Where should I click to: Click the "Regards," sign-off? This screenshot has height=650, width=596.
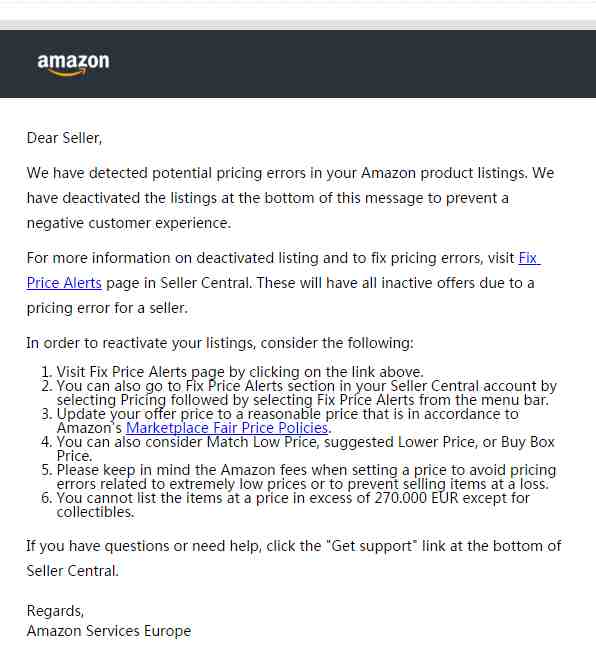point(55,611)
